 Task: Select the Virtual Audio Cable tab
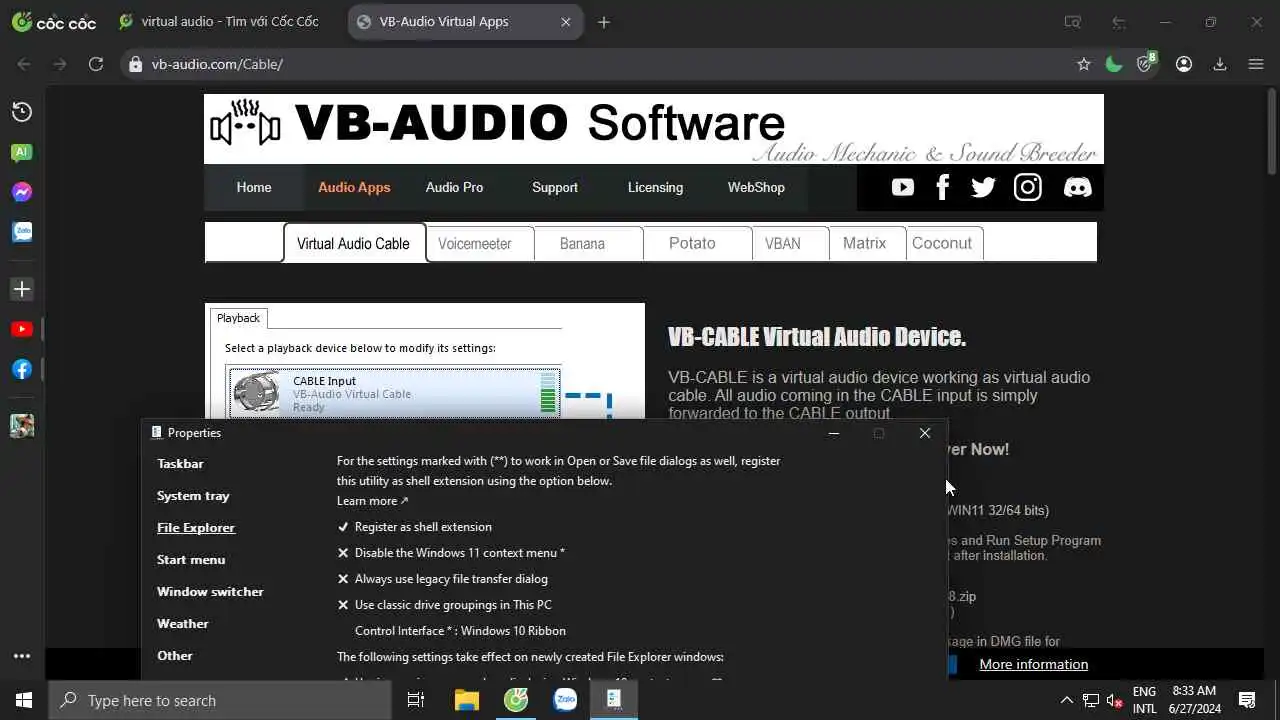pyautogui.click(x=353, y=243)
